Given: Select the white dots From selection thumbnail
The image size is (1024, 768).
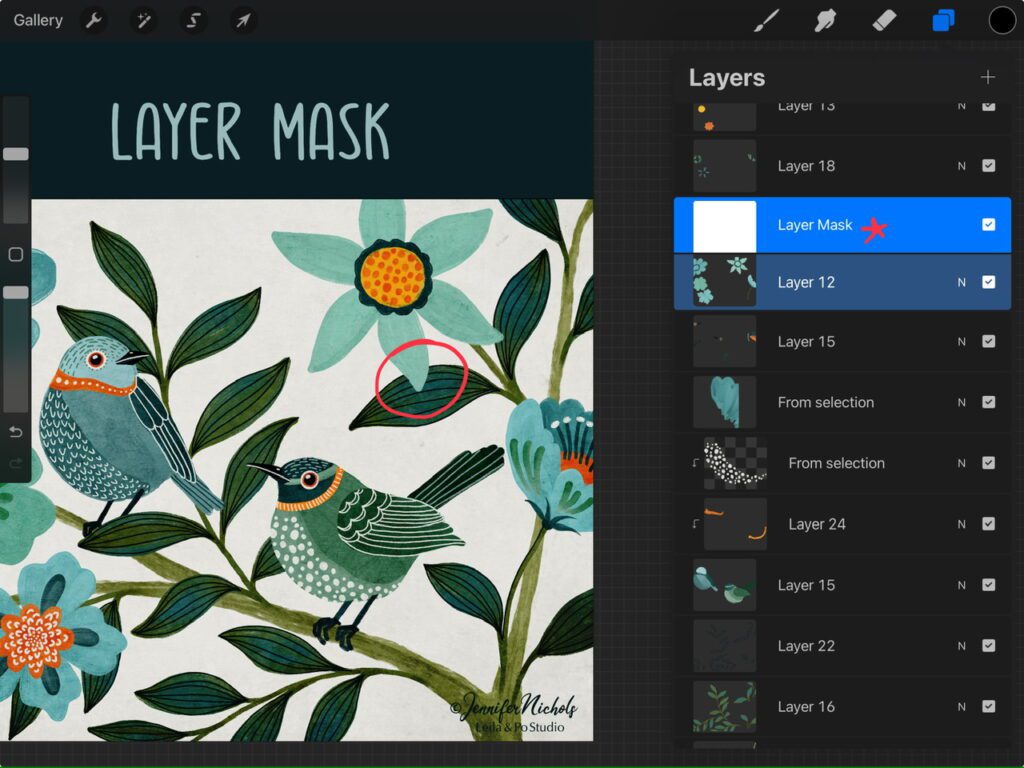Looking at the screenshot, I should [735, 463].
